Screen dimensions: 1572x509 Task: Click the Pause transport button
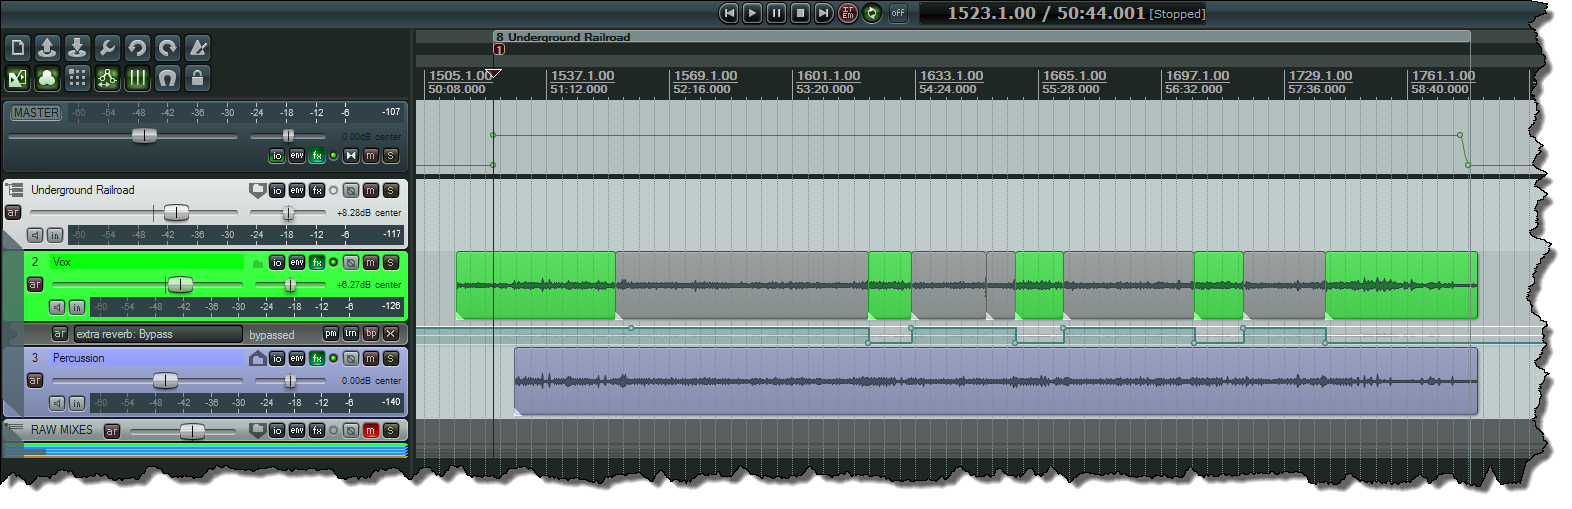(777, 13)
